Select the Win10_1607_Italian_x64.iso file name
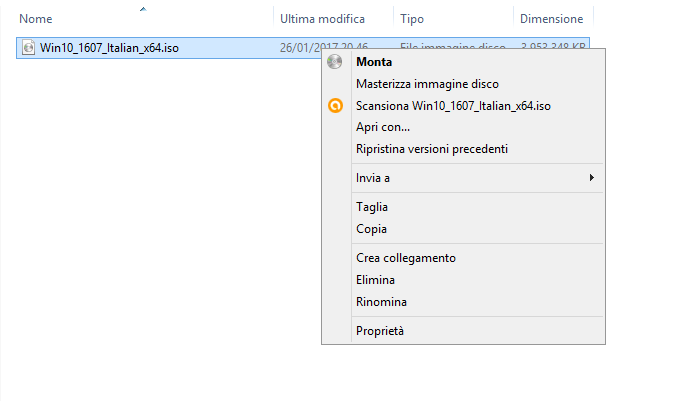678x401 pixels. tap(110, 48)
